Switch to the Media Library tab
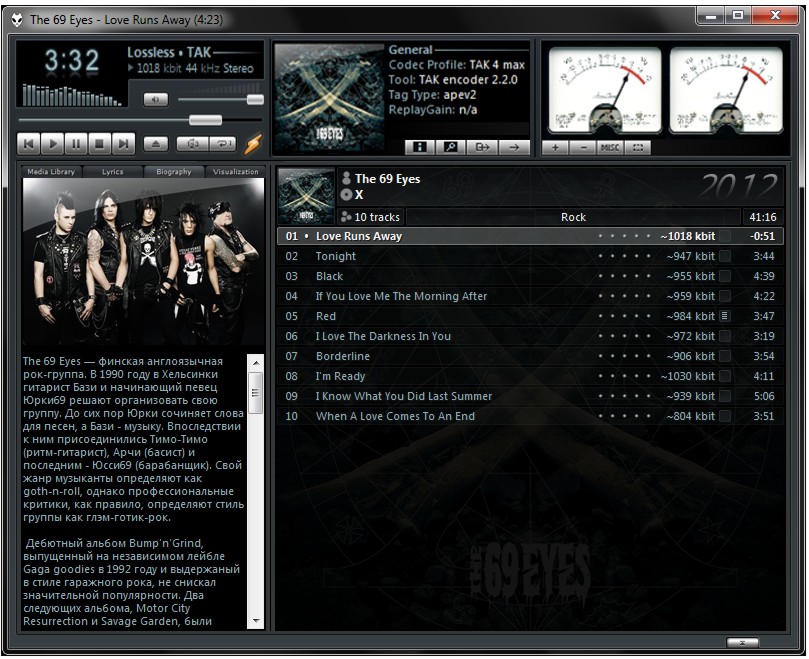The image size is (809, 659). coord(51,172)
